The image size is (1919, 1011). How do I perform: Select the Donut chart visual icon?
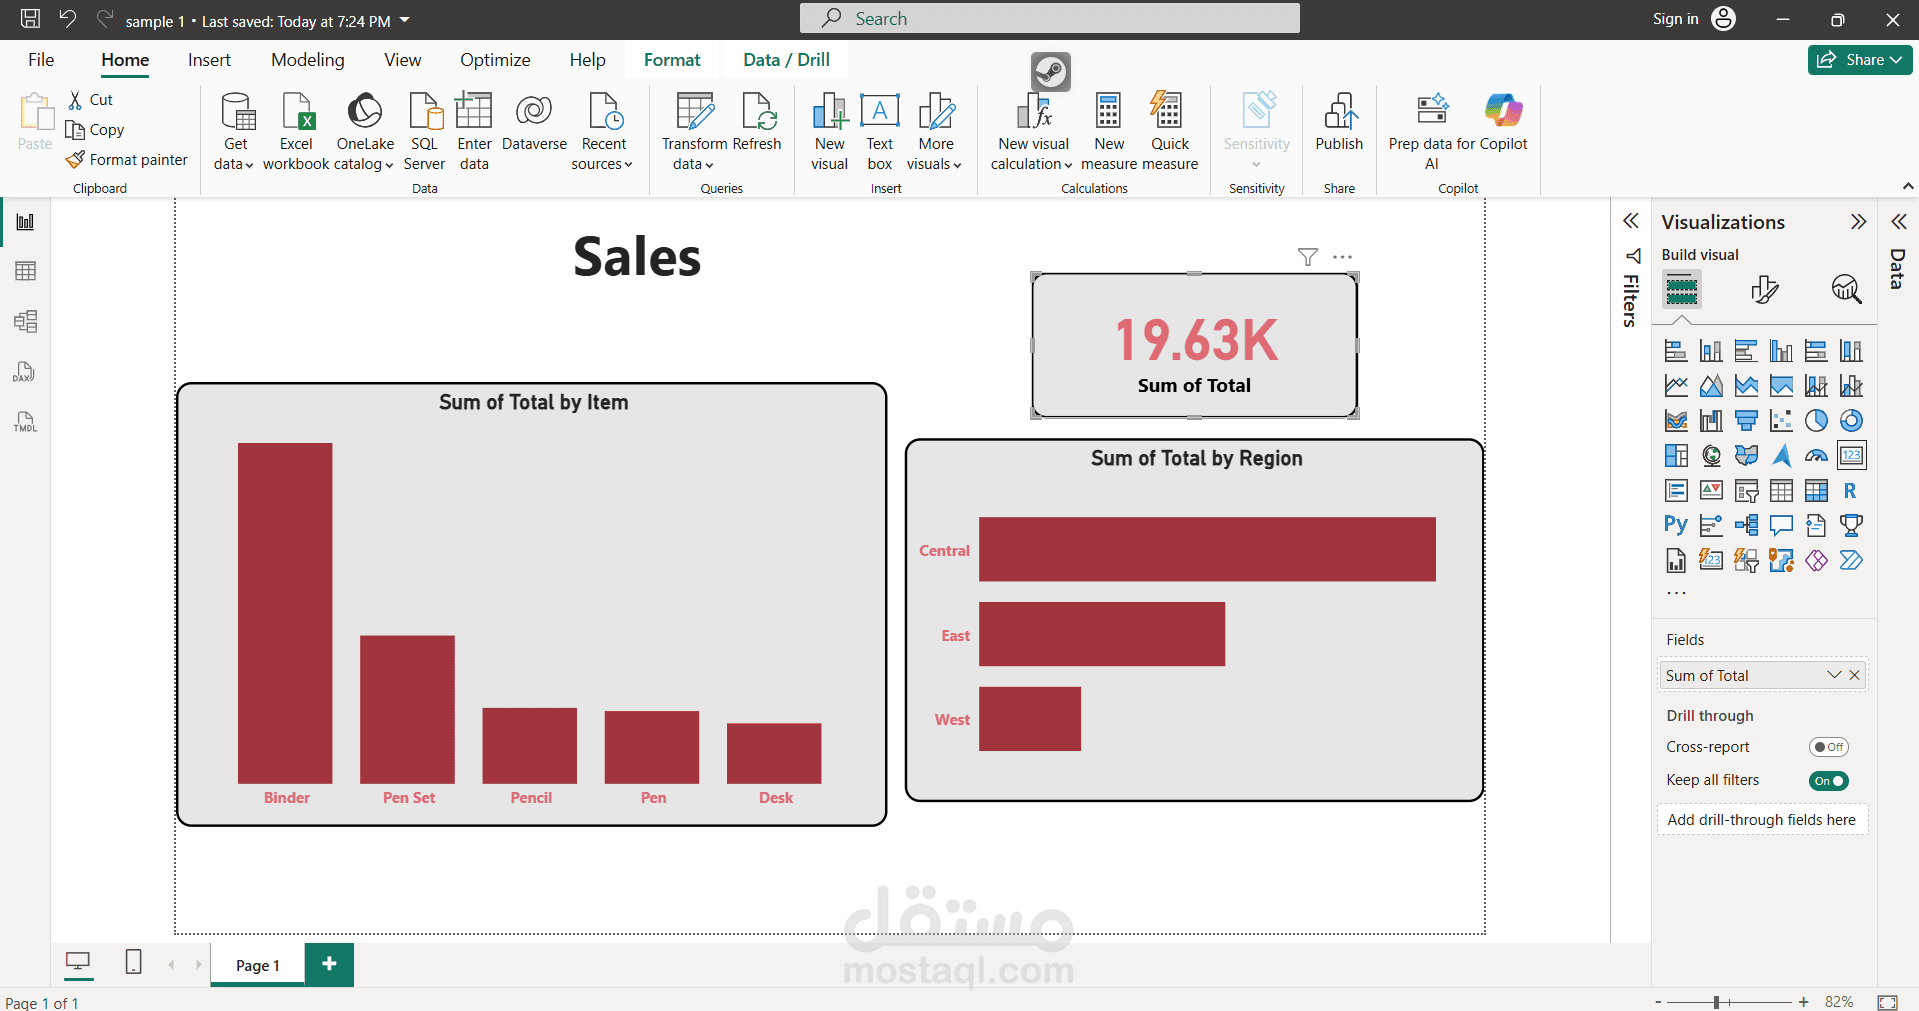point(1851,421)
